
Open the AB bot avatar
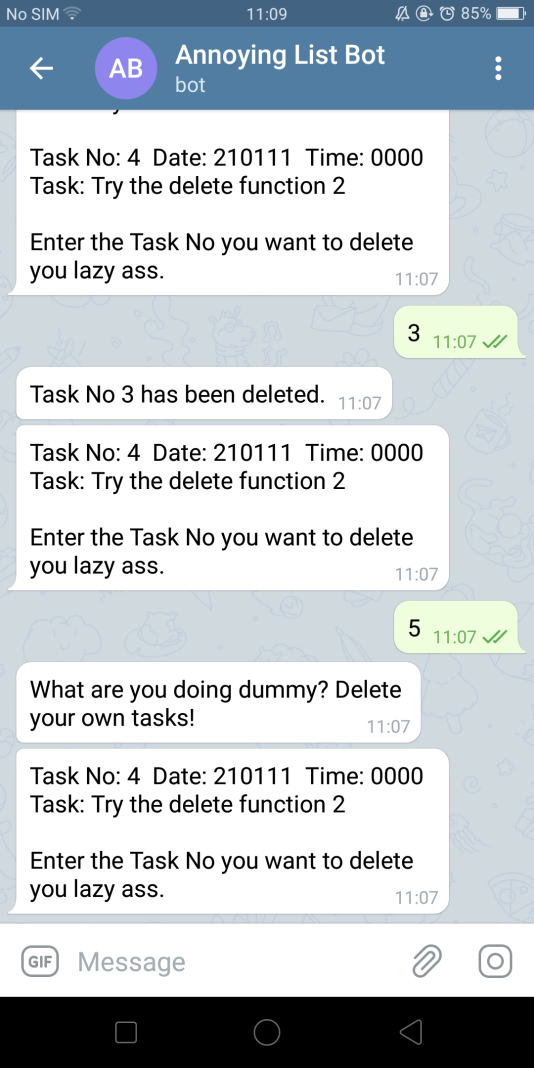pyautogui.click(x=126, y=69)
